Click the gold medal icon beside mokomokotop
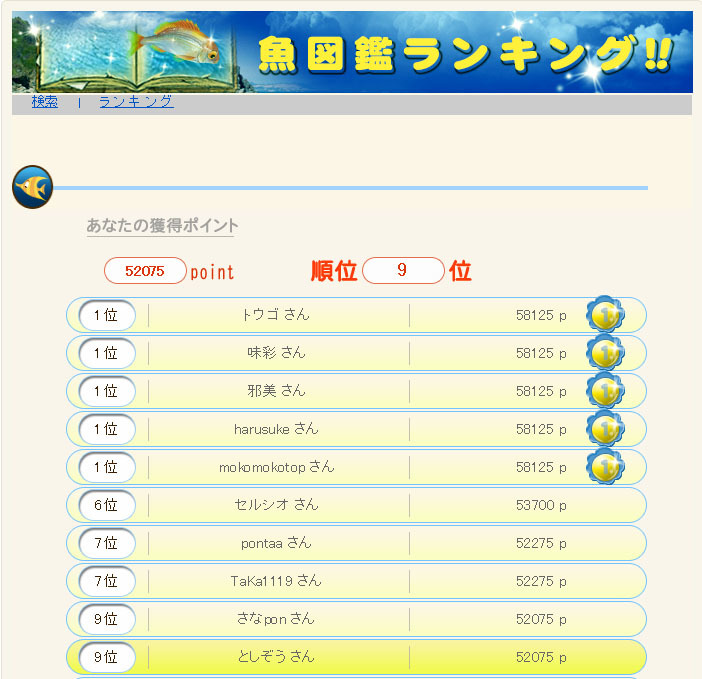702x679 pixels. [604, 467]
